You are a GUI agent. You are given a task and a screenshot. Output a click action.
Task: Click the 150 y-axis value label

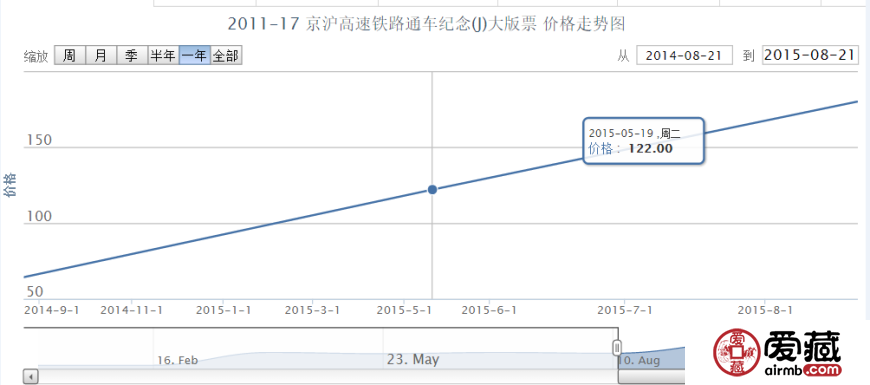[x=39, y=140]
